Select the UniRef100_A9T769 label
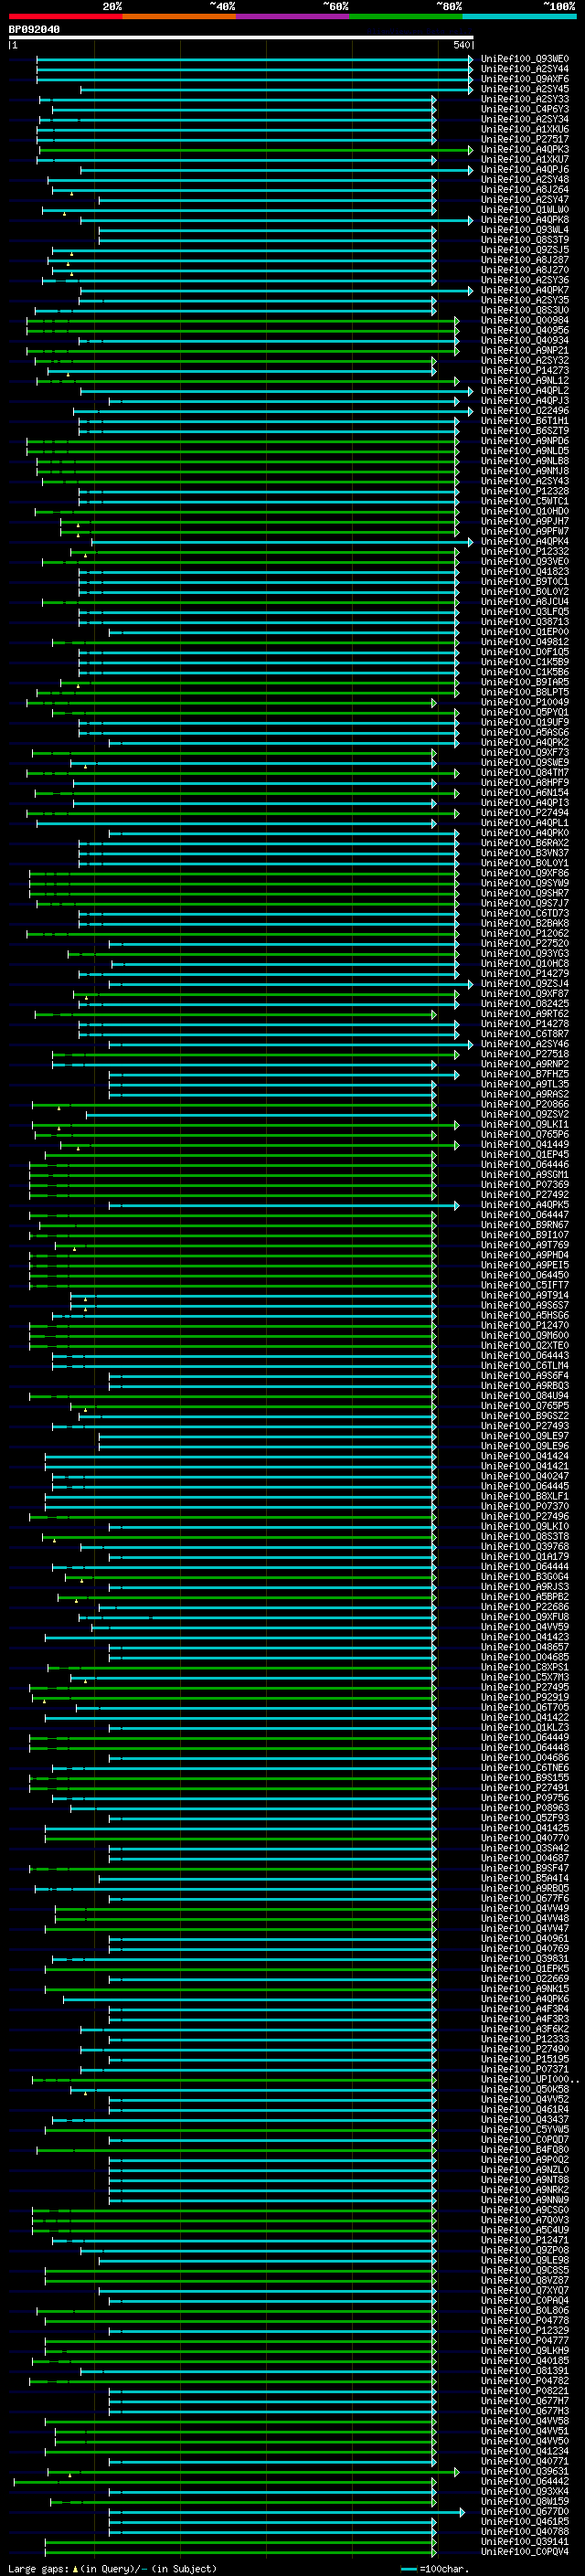 [x=525, y=1246]
